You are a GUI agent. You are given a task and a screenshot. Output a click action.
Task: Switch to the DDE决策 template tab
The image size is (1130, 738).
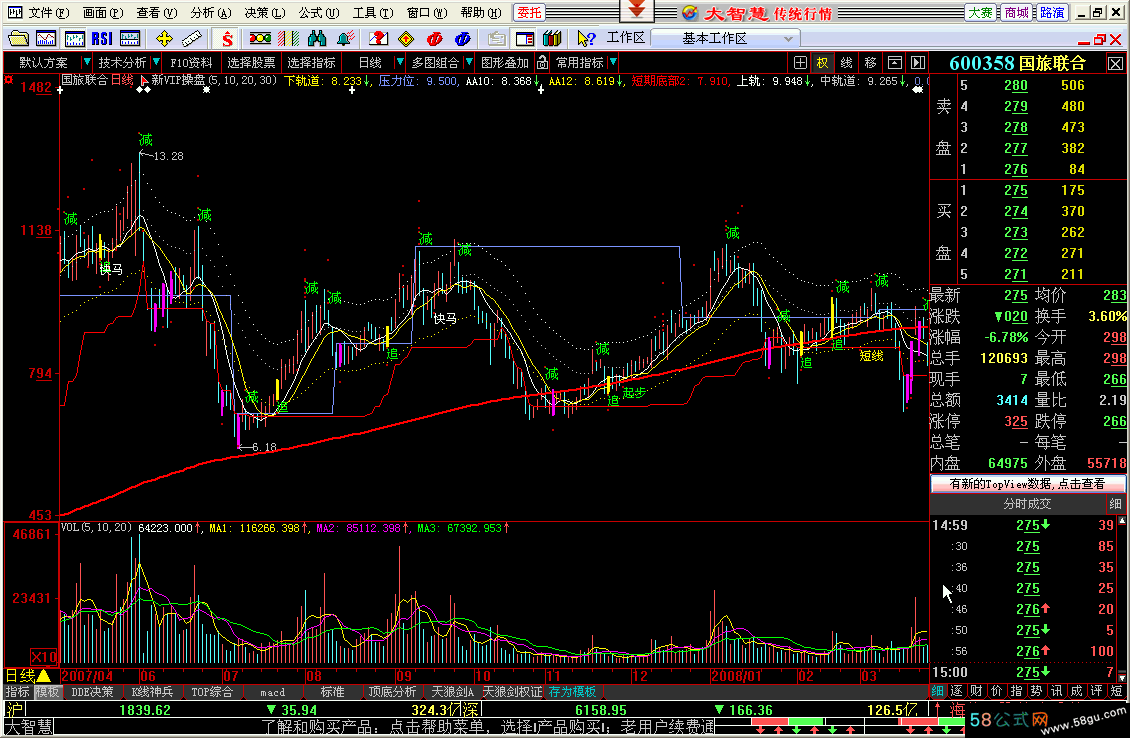coord(92,692)
